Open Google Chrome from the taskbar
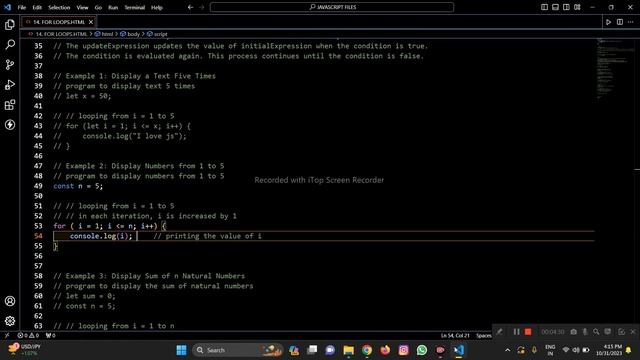This screenshot has height=360, width=640. tap(367, 350)
